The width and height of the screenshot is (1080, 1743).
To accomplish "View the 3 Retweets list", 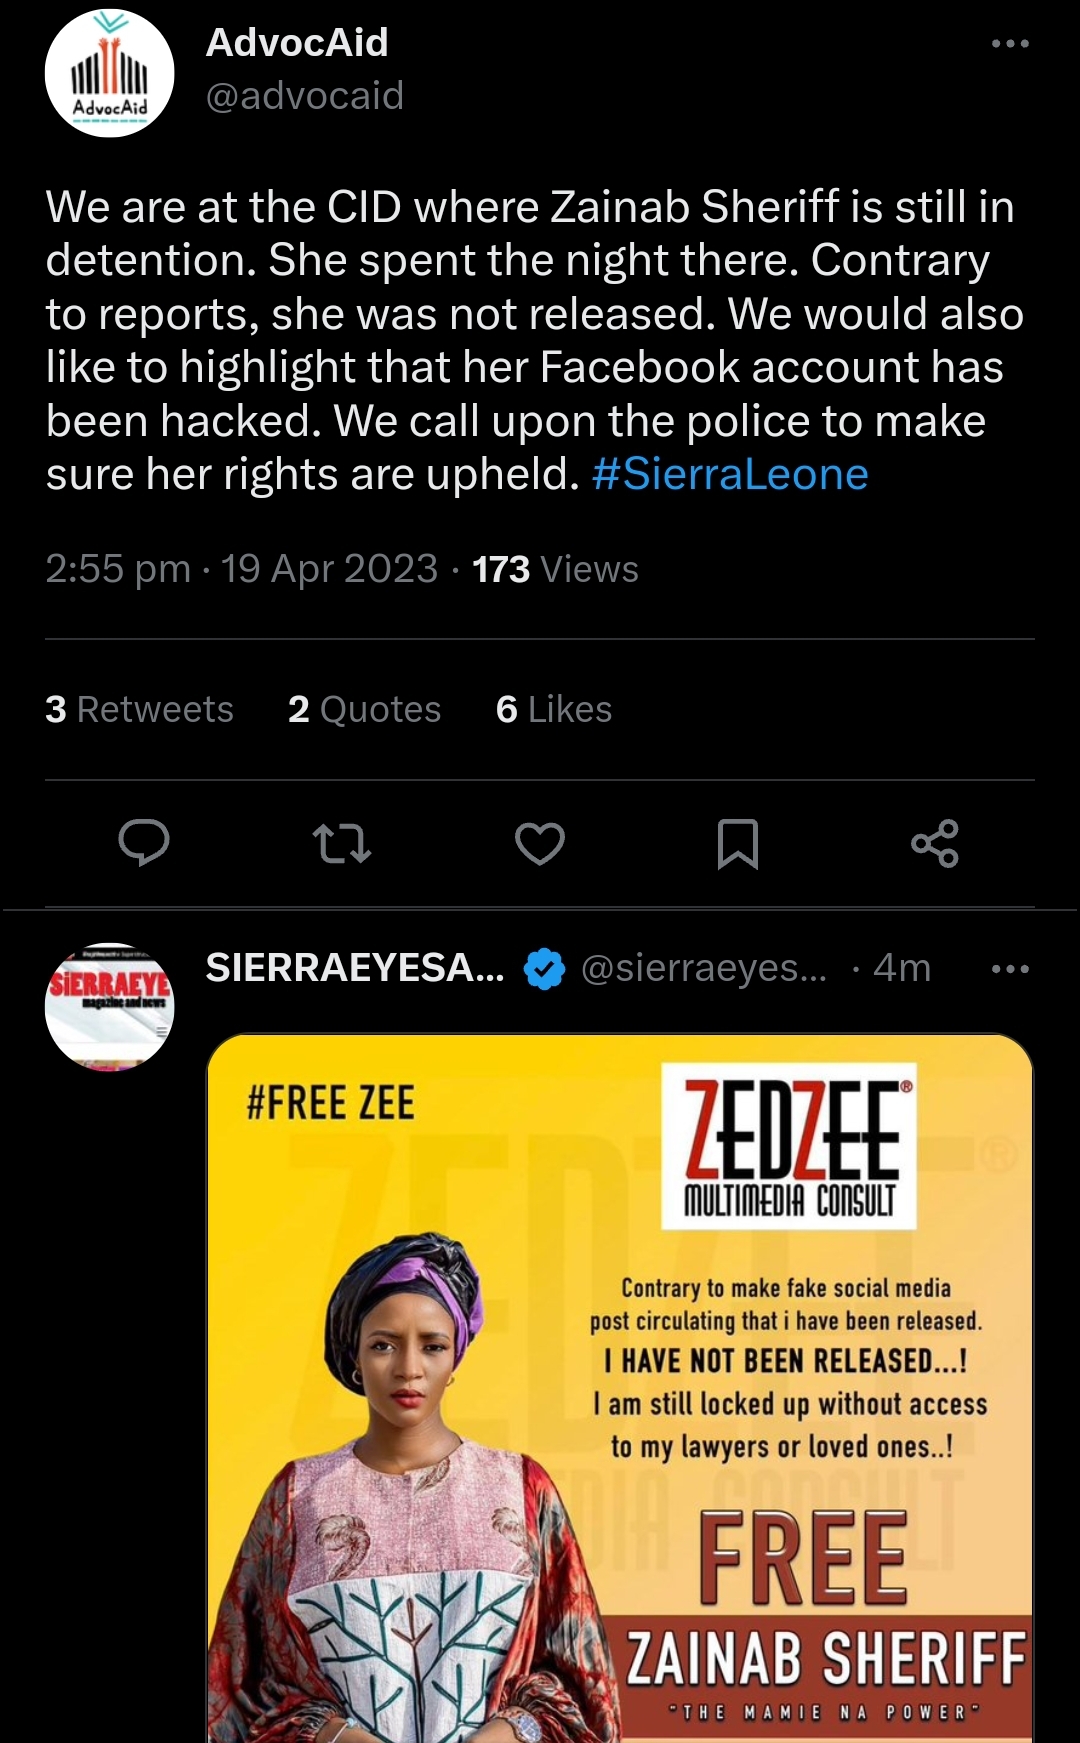I will (139, 709).
